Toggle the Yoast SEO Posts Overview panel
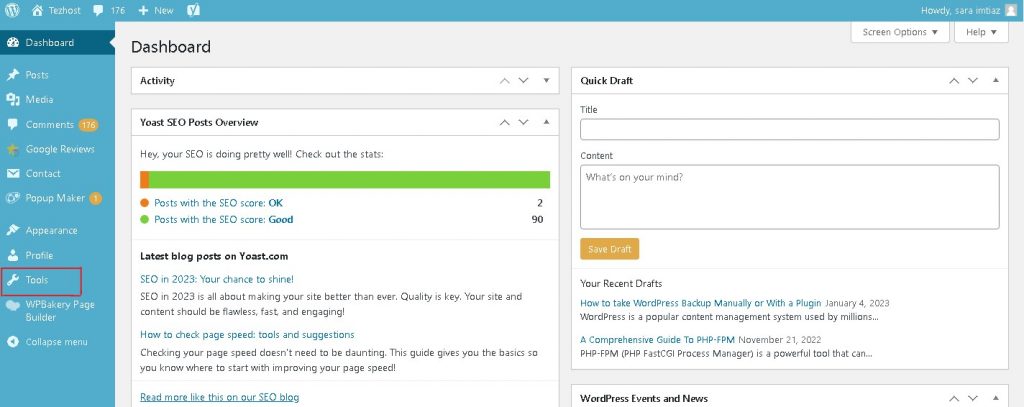 pyautogui.click(x=546, y=122)
